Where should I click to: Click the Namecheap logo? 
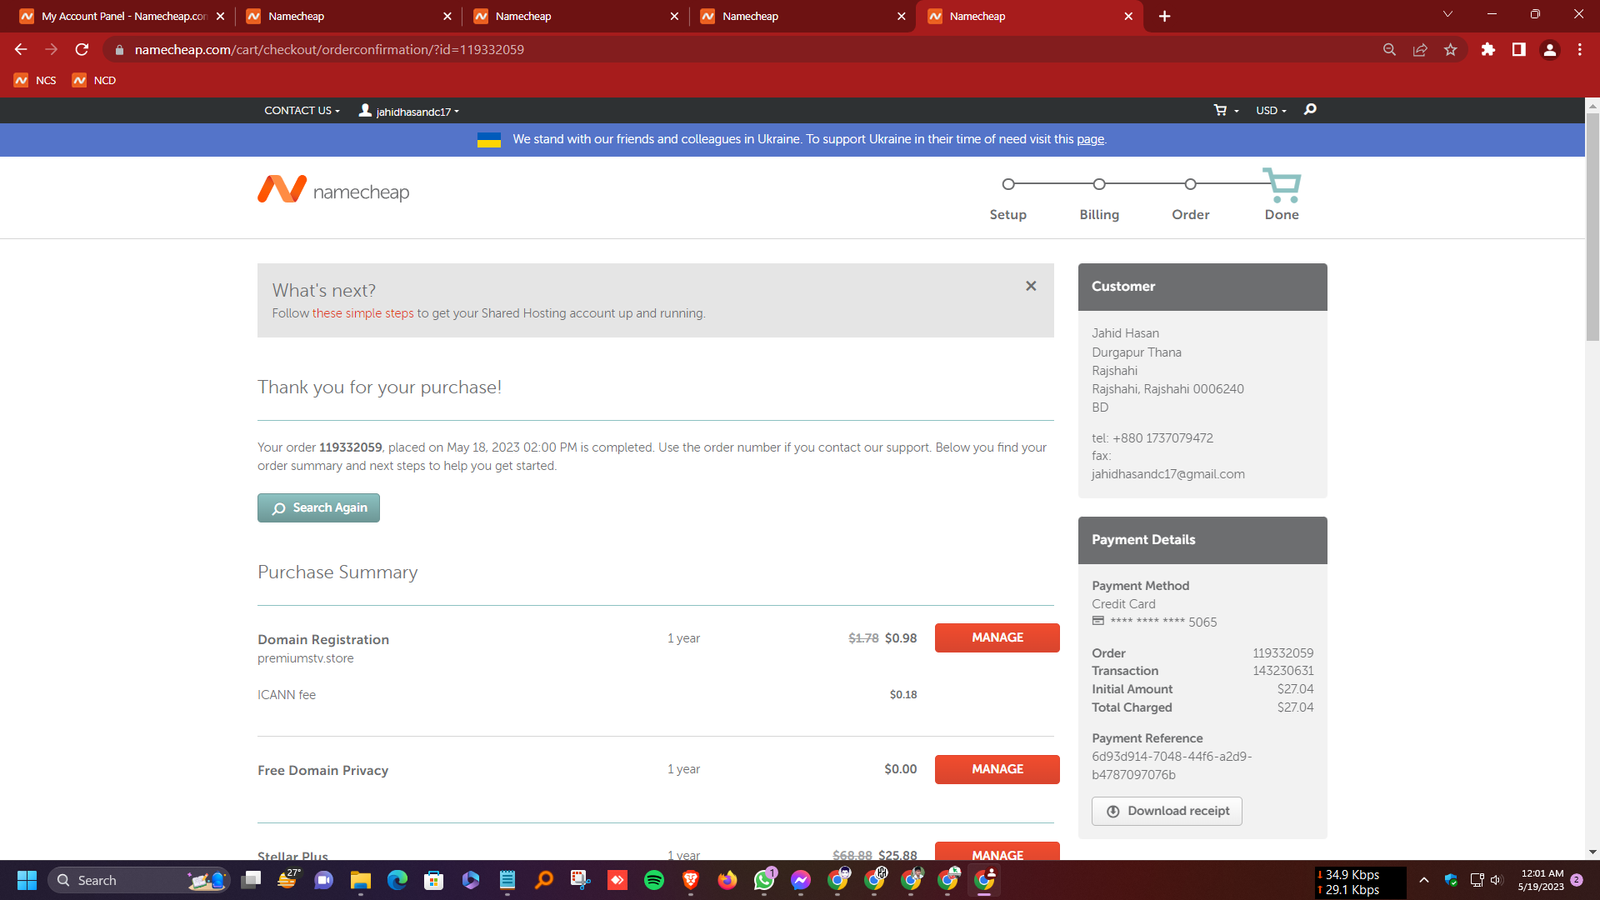tap(333, 189)
